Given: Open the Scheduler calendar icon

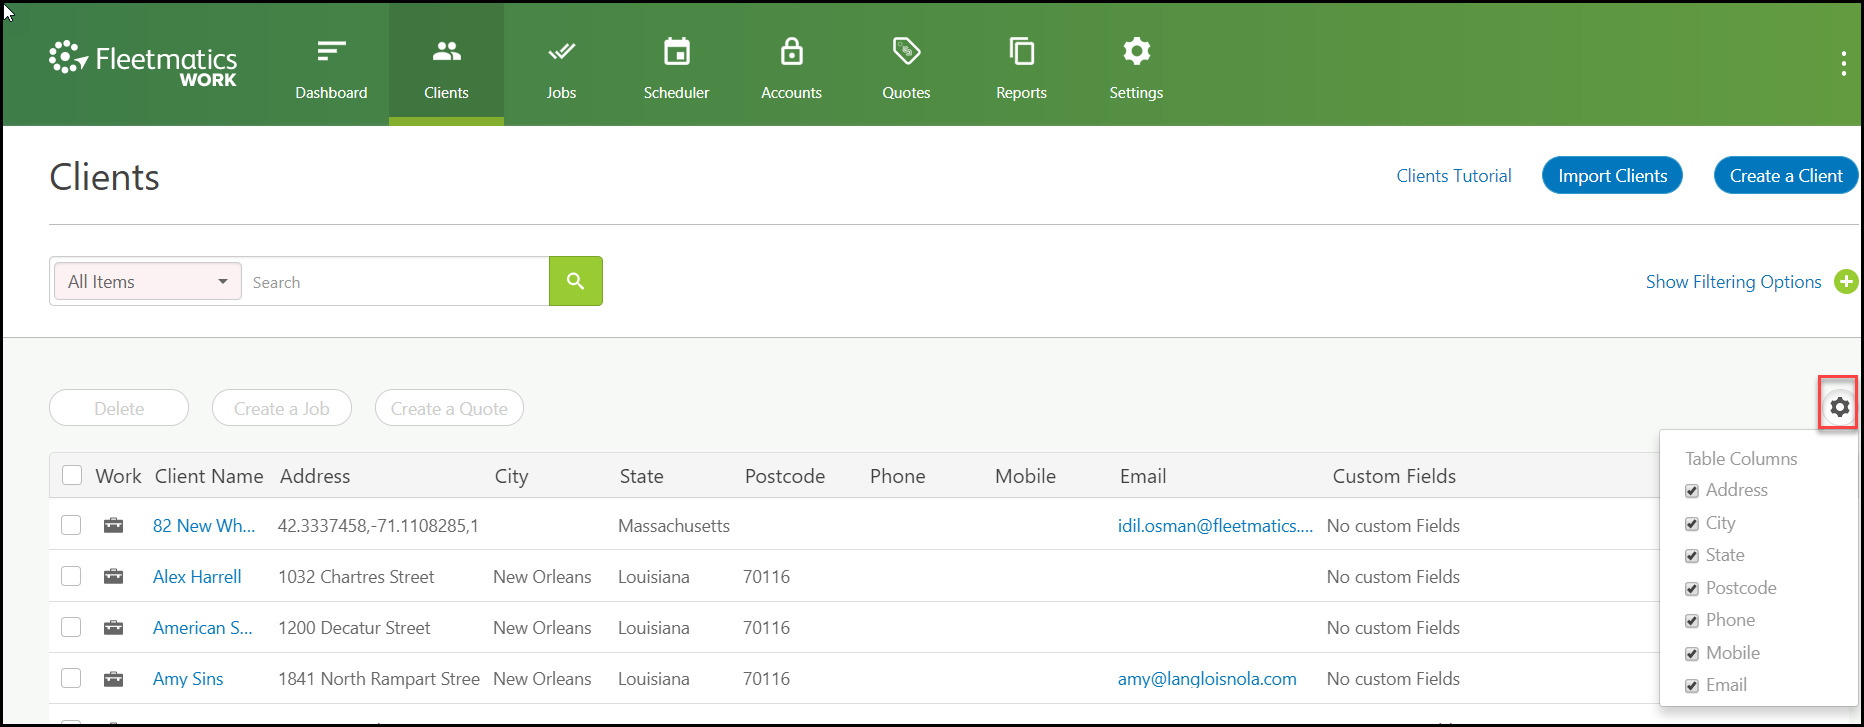Looking at the screenshot, I should [677, 51].
